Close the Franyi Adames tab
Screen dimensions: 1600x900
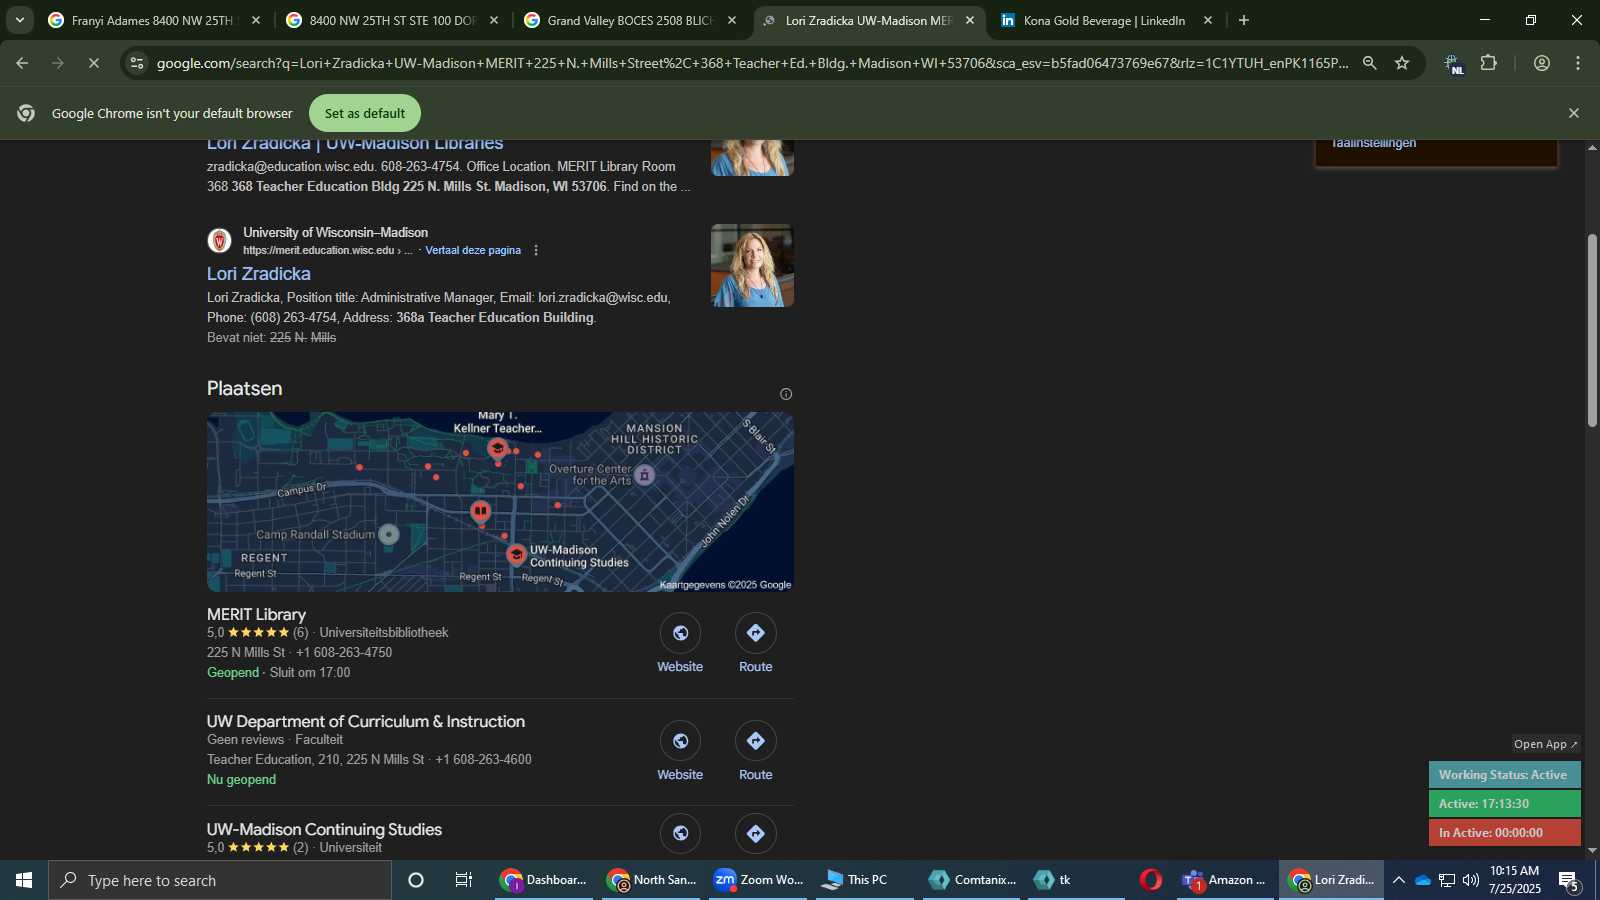[256, 20]
